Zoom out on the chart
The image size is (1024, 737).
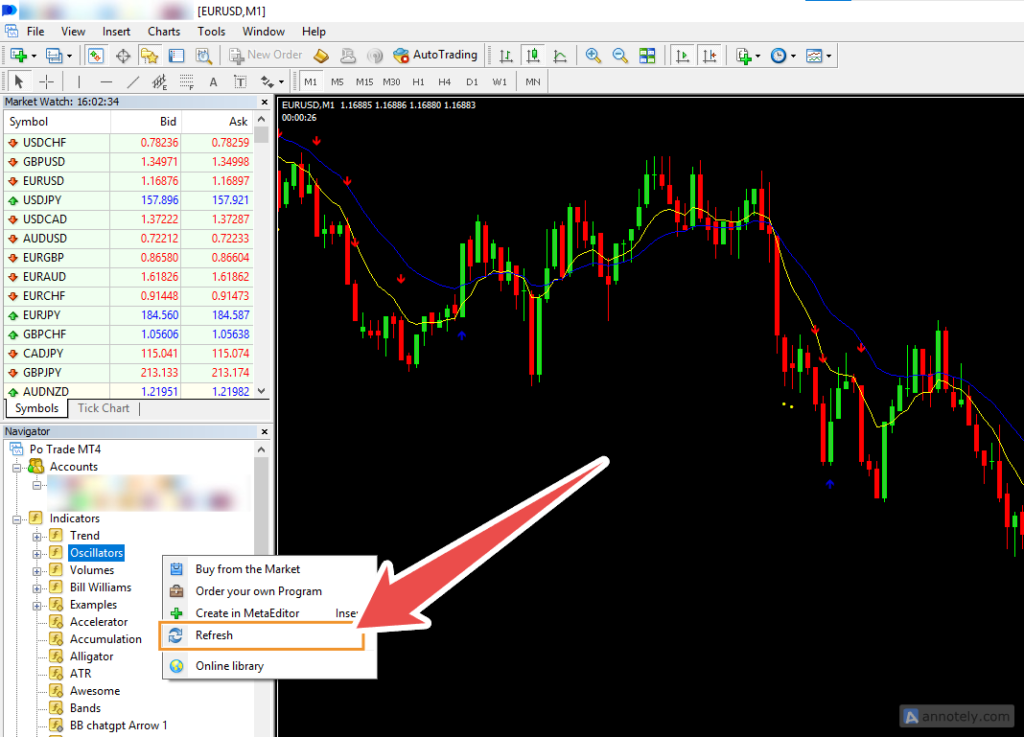point(620,55)
